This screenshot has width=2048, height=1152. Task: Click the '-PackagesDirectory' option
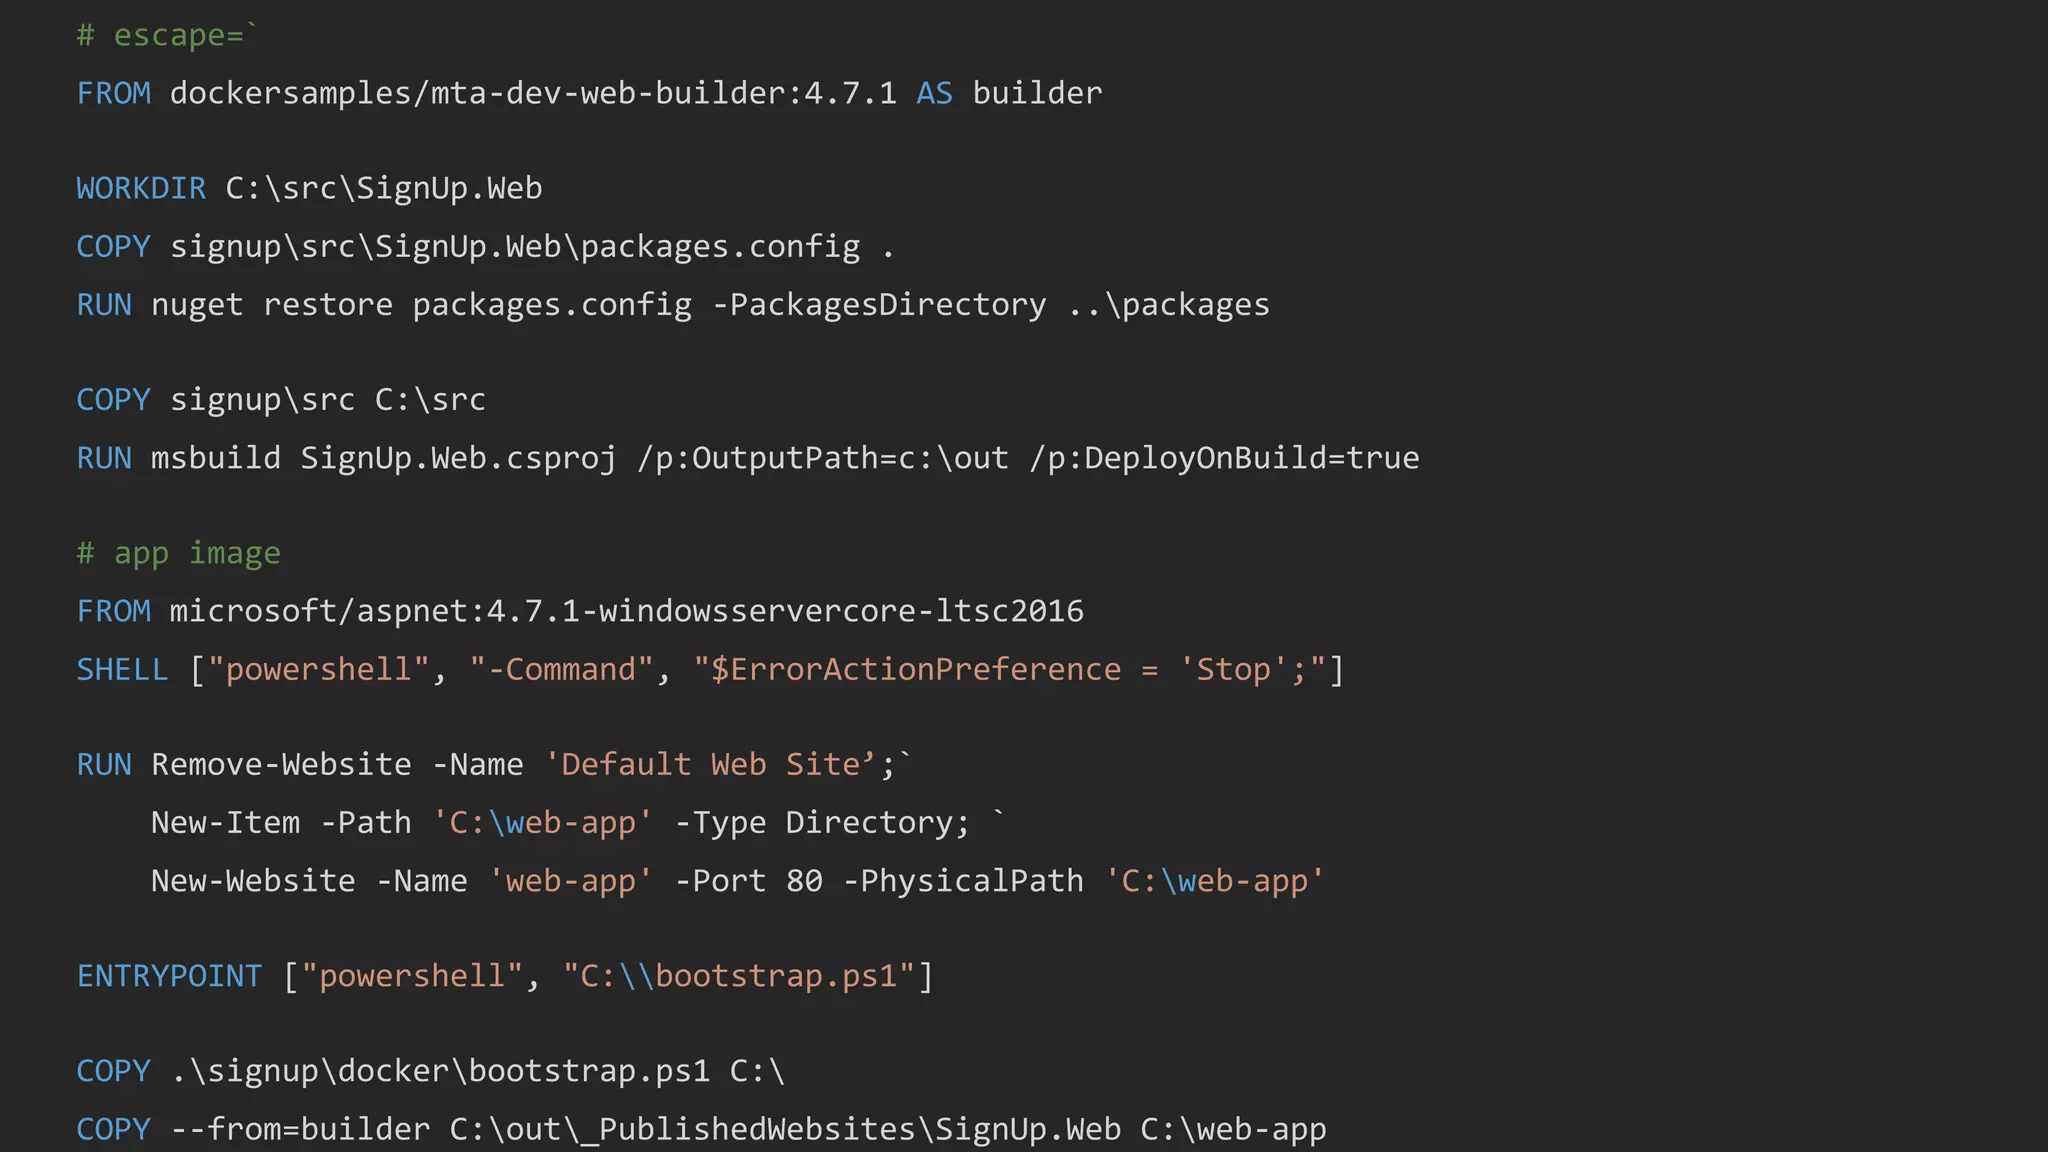click(x=879, y=304)
